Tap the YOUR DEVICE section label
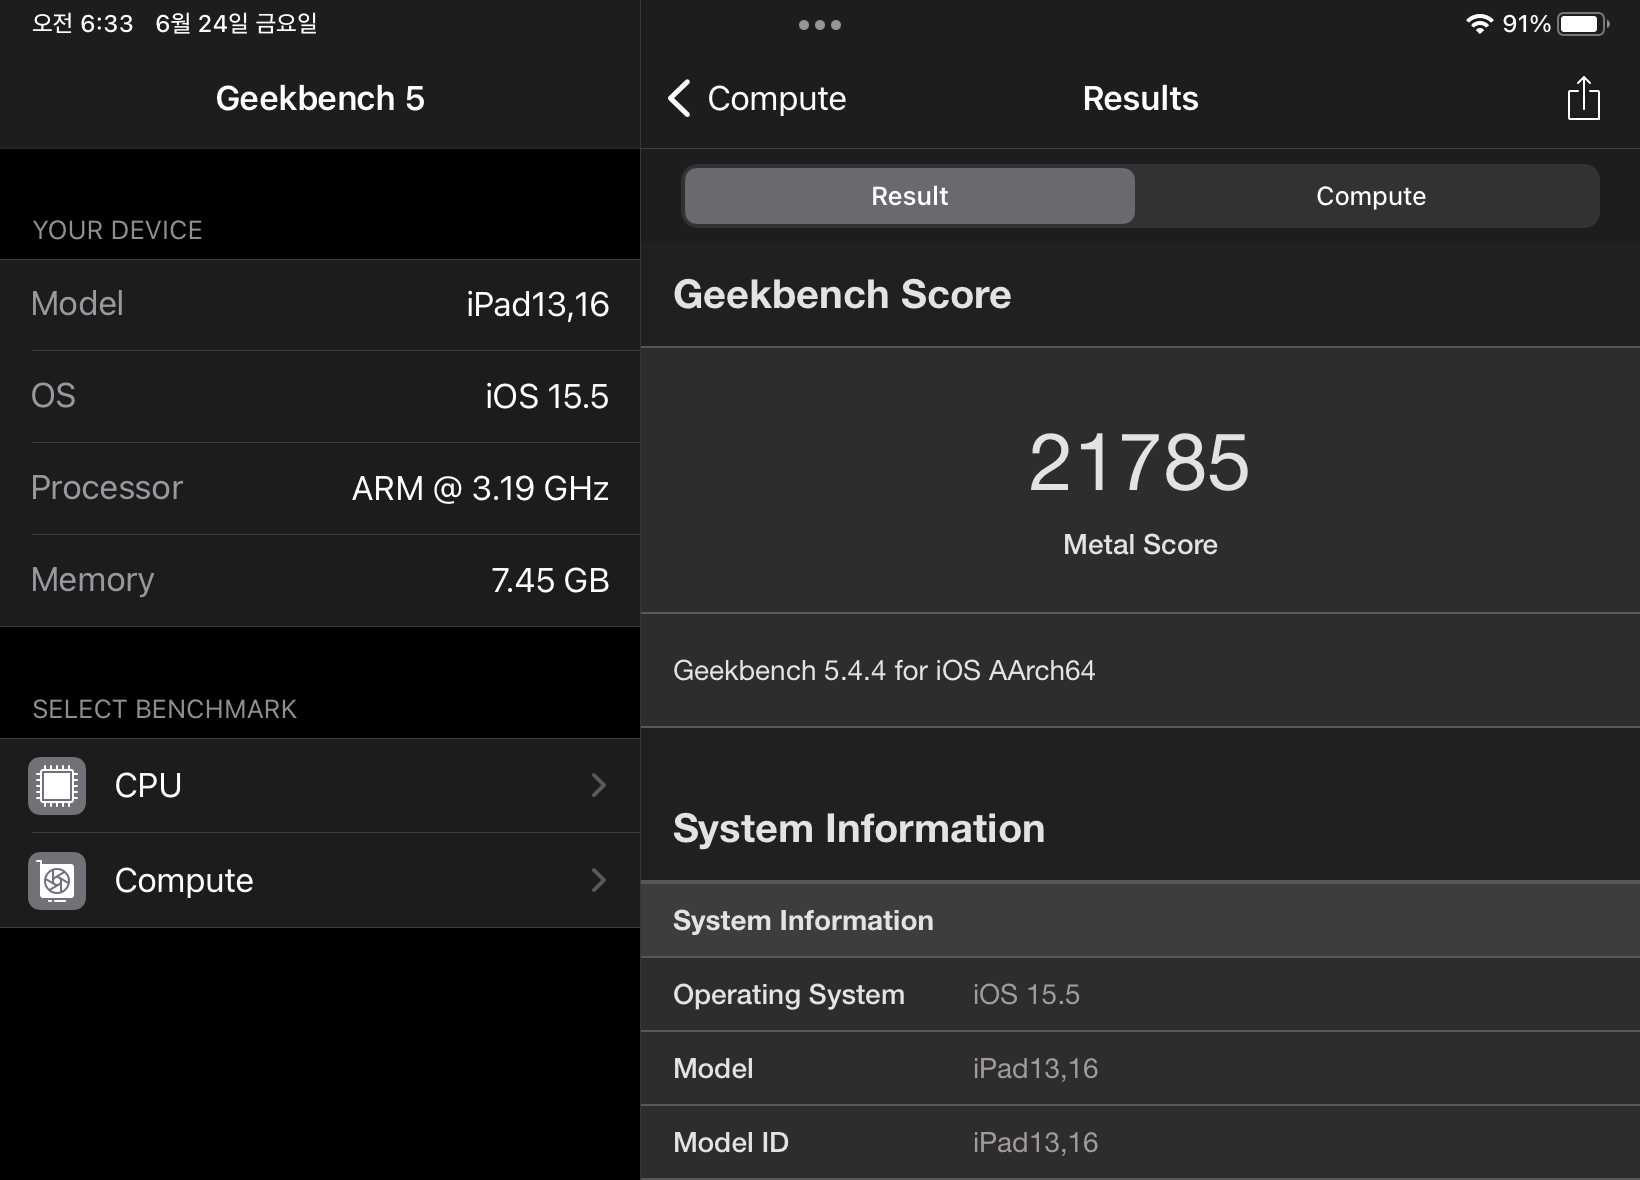The width and height of the screenshot is (1640, 1180). (117, 230)
